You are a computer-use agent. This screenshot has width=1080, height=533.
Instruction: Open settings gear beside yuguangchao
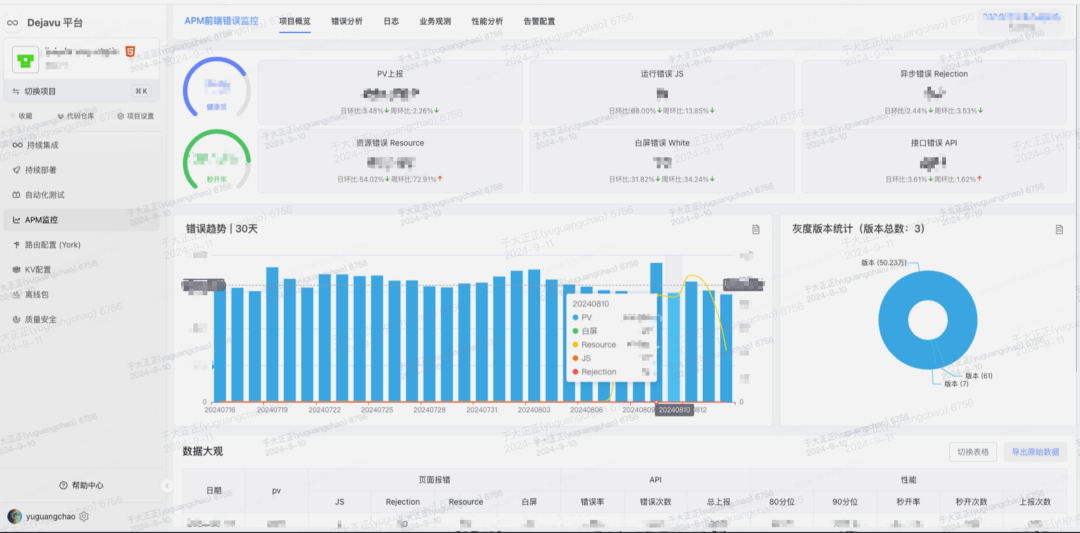point(84,516)
